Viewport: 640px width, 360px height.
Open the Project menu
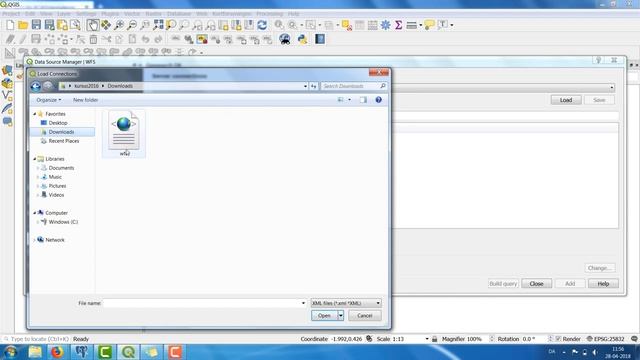tap(11, 14)
